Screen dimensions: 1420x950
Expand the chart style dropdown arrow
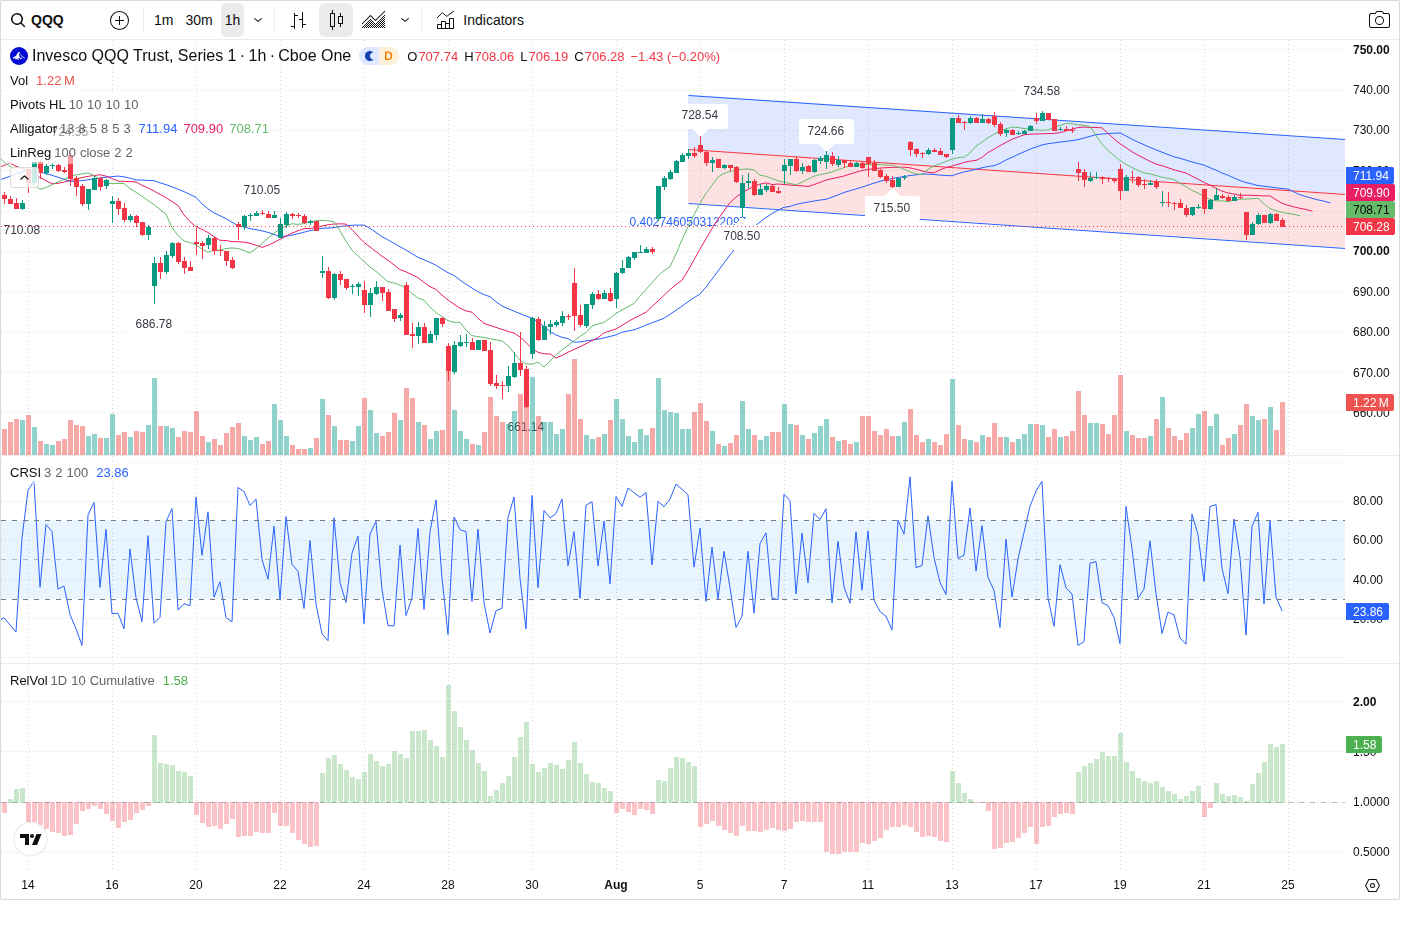405,20
